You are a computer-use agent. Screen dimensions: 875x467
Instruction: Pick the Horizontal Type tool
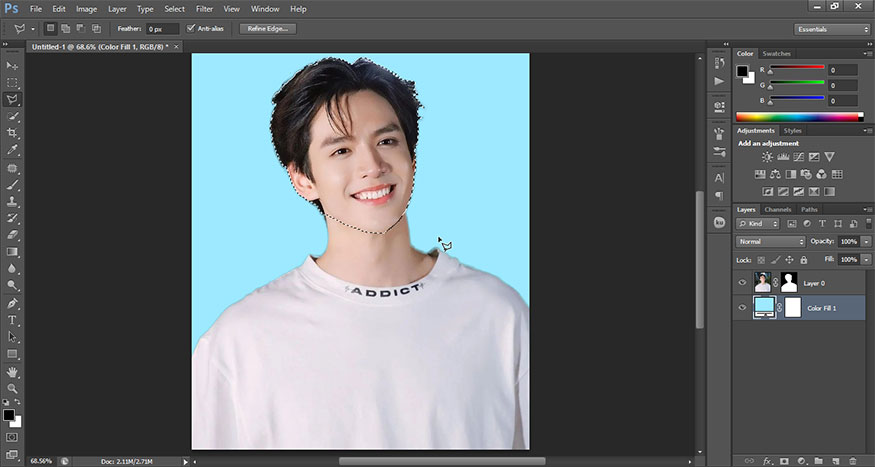(x=12, y=320)
